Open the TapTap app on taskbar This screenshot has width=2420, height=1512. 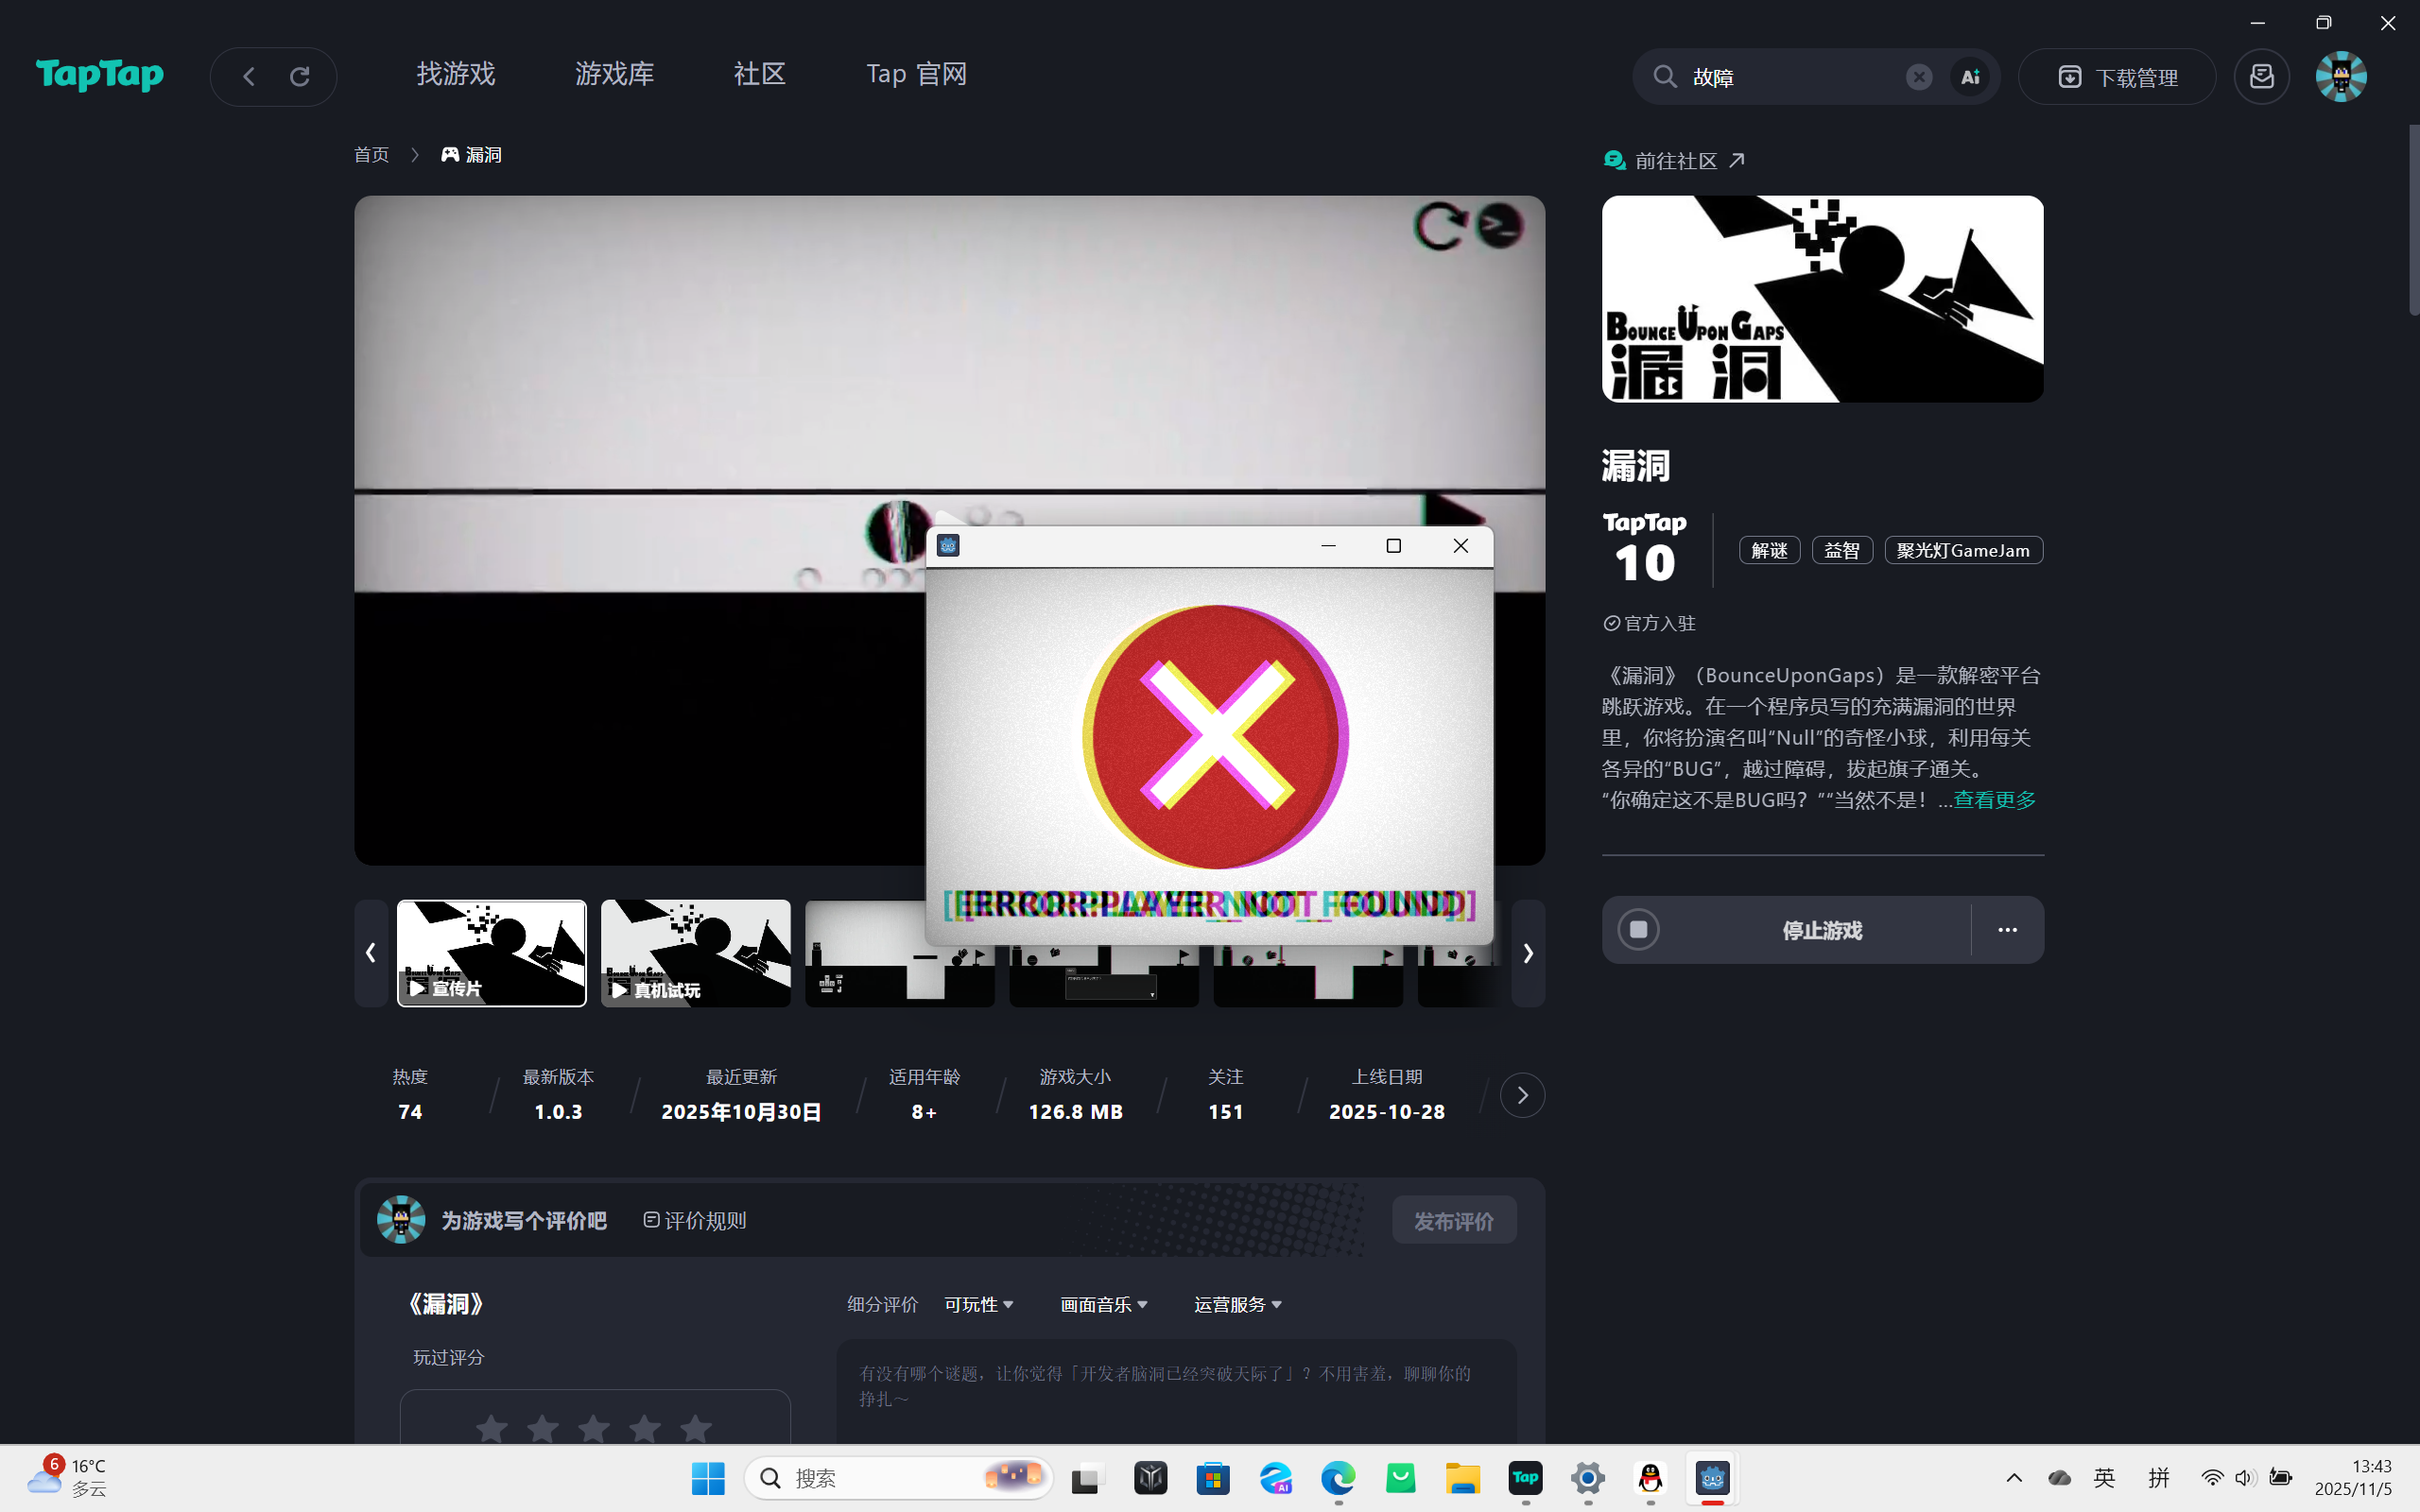[x=1525, y=1477]
